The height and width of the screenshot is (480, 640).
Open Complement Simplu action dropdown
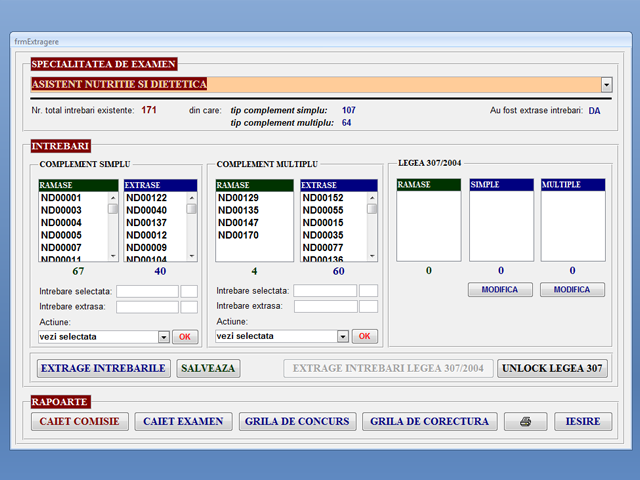(x=164, y=337)
